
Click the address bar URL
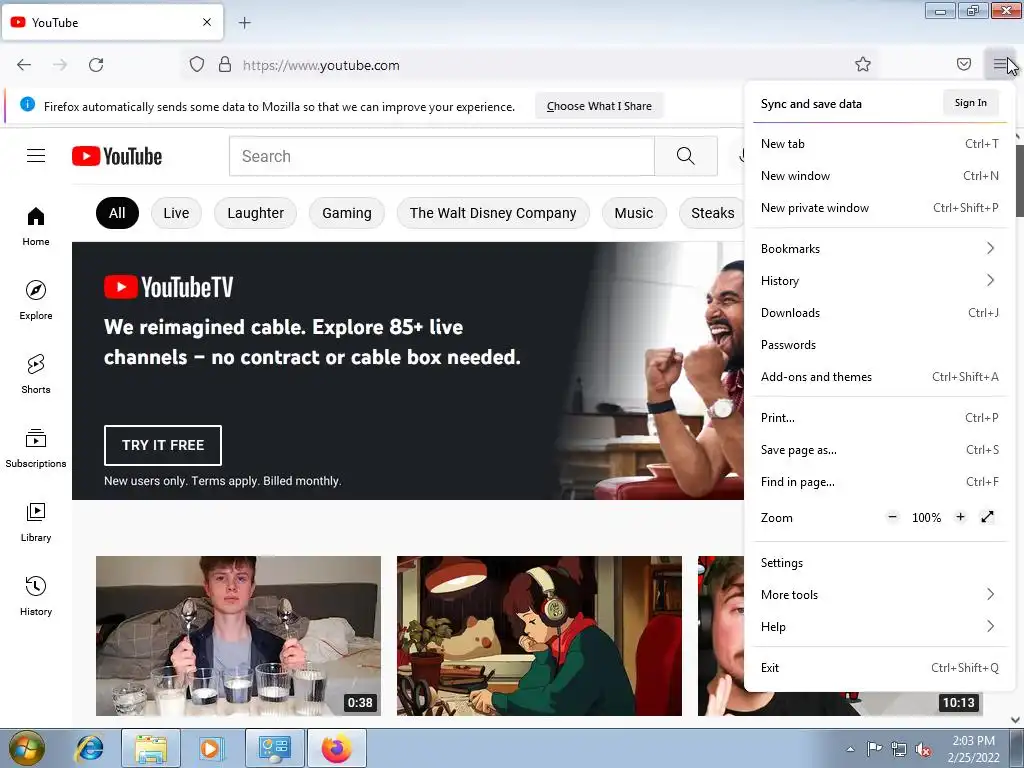321,65
